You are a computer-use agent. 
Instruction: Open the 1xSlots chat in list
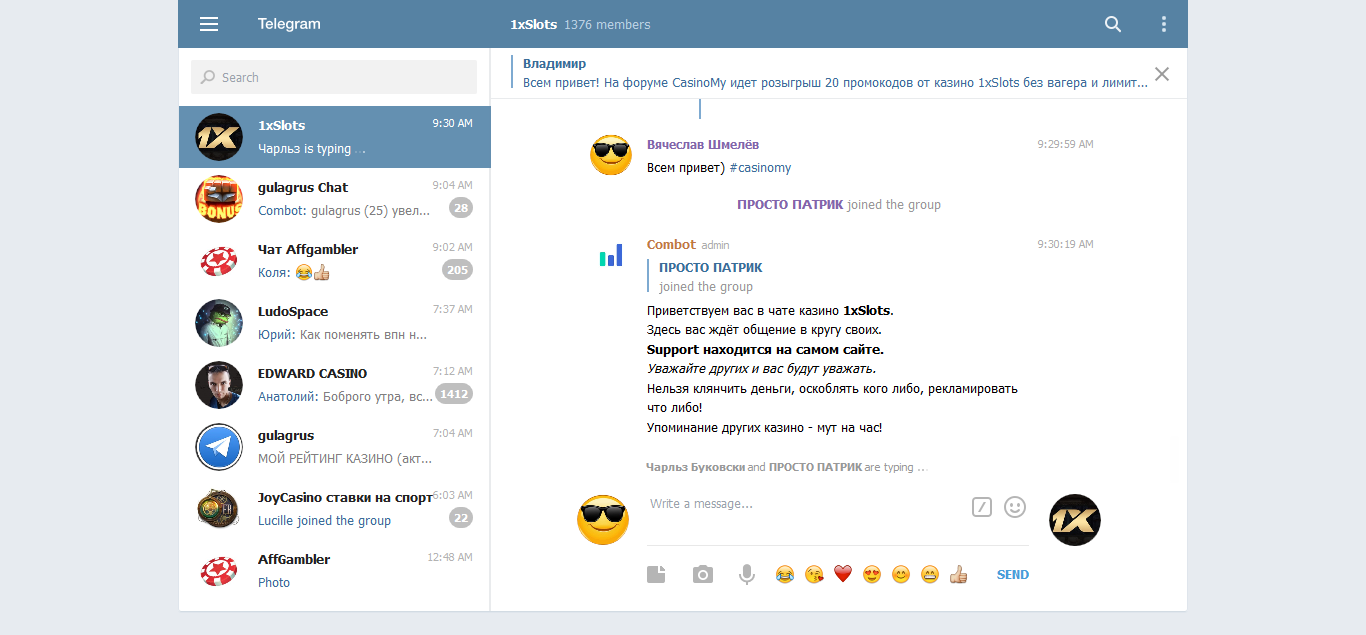click(x=334, y=137)
